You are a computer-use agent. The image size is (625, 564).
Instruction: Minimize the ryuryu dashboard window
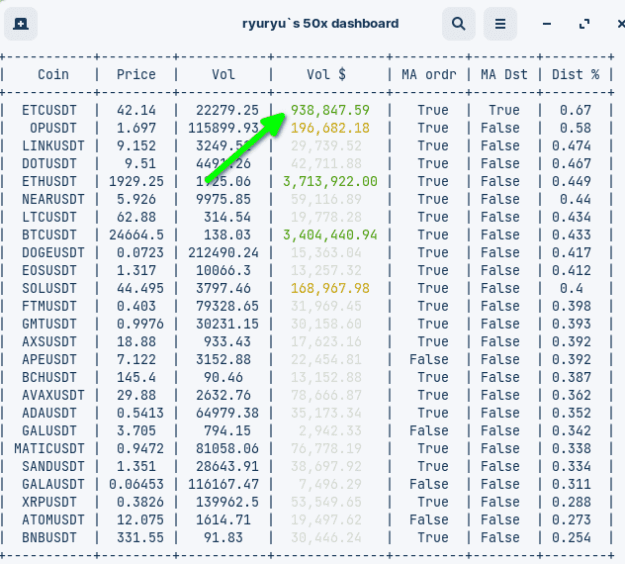[547, 24]
